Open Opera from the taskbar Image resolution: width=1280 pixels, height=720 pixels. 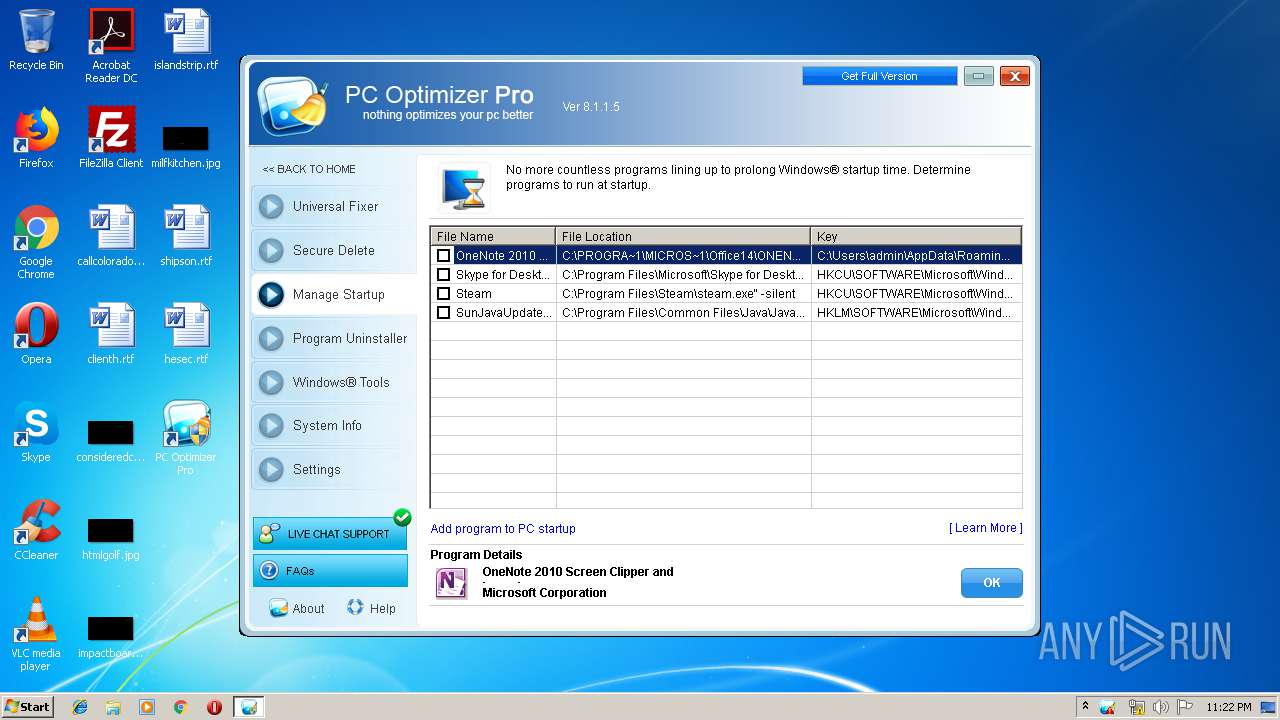[x=214, y=707]
